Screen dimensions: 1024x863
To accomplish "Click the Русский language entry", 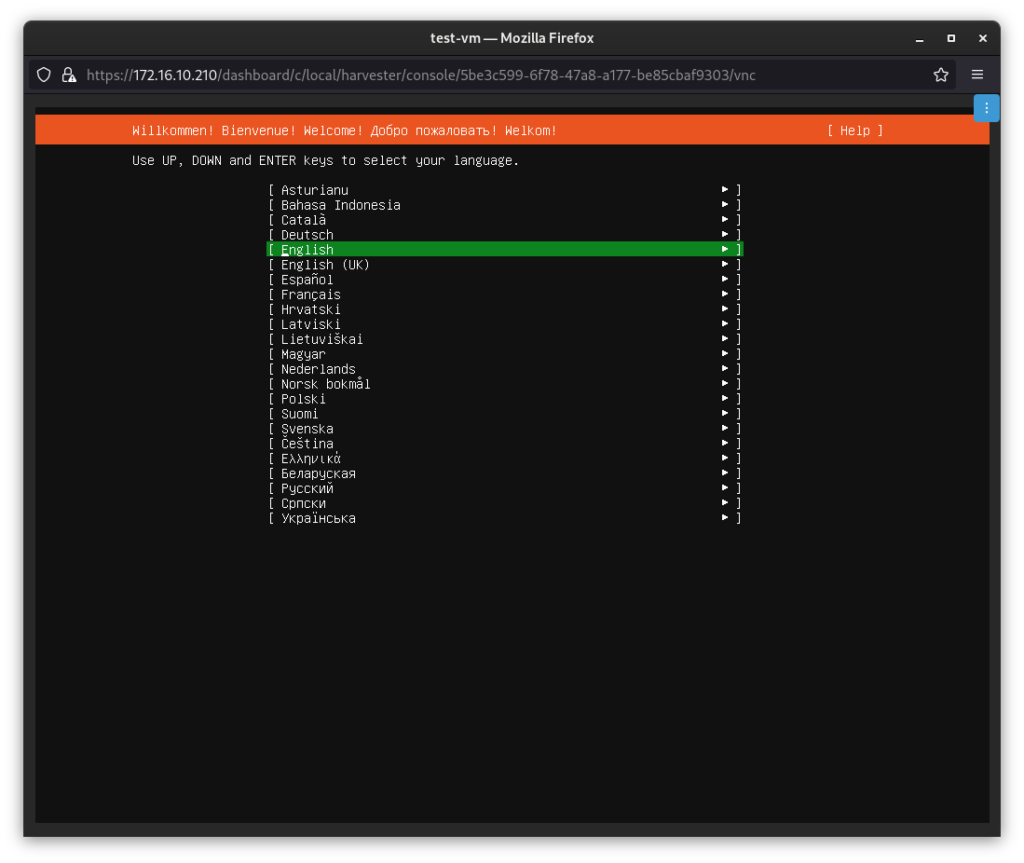I will [x=504, y=489].
